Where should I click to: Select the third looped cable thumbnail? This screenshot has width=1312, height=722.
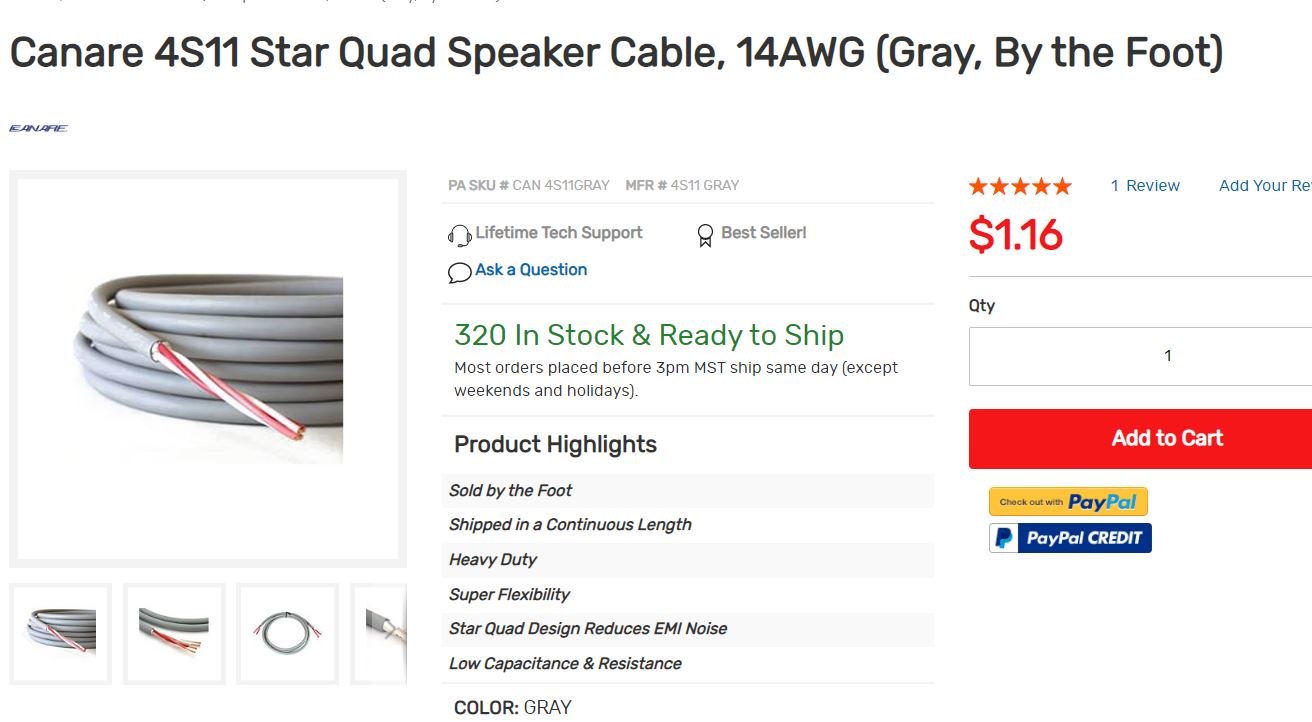point(287,634)
